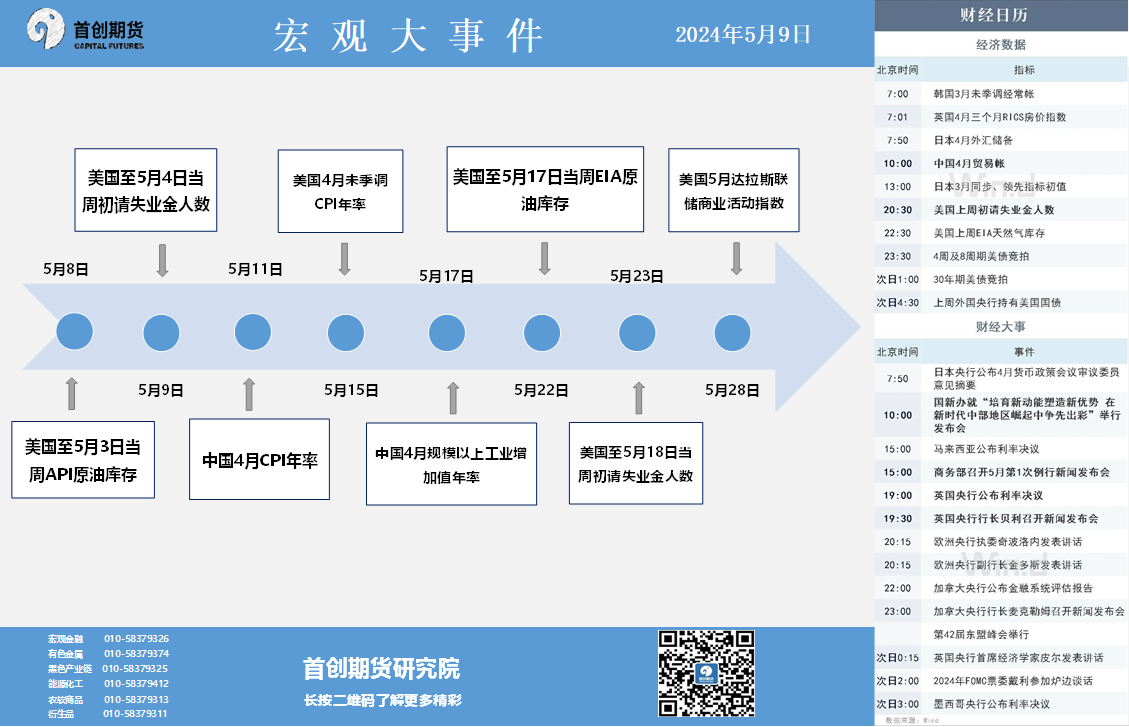Click the 美国5月达拉斯联储商业活动指数 event box
1129x727 pixels.
tap(734, 190)
